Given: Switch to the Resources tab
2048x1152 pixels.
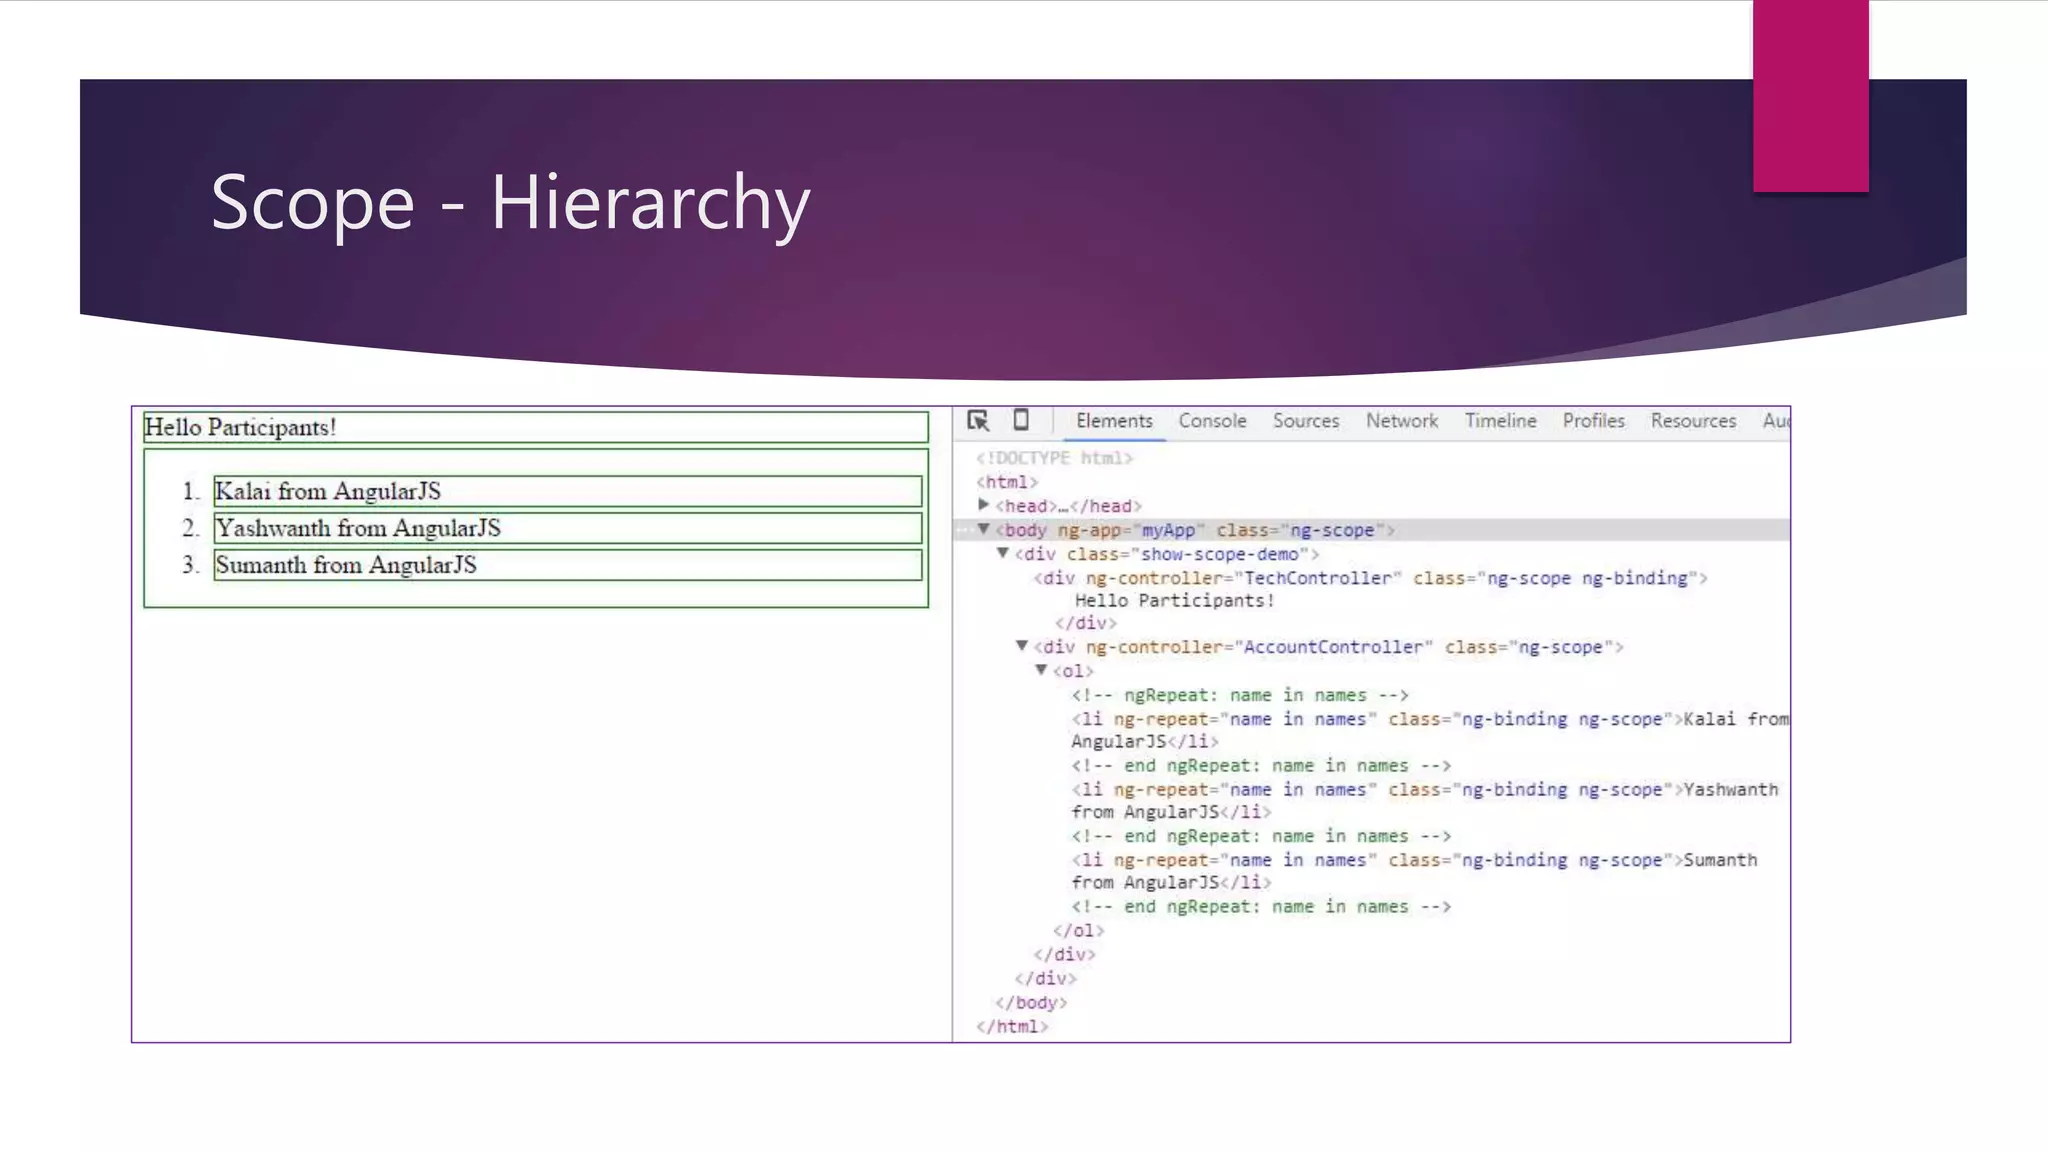Looking at the screenshot, I should (1693, 421).
